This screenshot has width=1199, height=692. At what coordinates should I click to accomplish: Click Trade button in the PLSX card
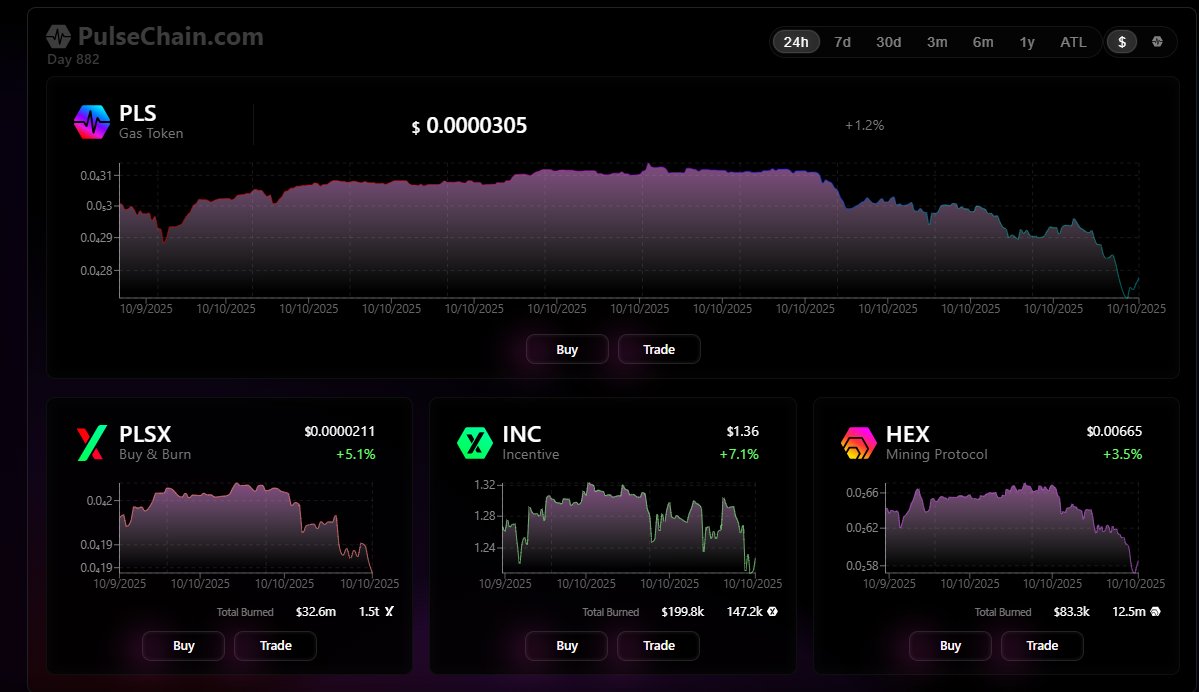pos(275,646)
